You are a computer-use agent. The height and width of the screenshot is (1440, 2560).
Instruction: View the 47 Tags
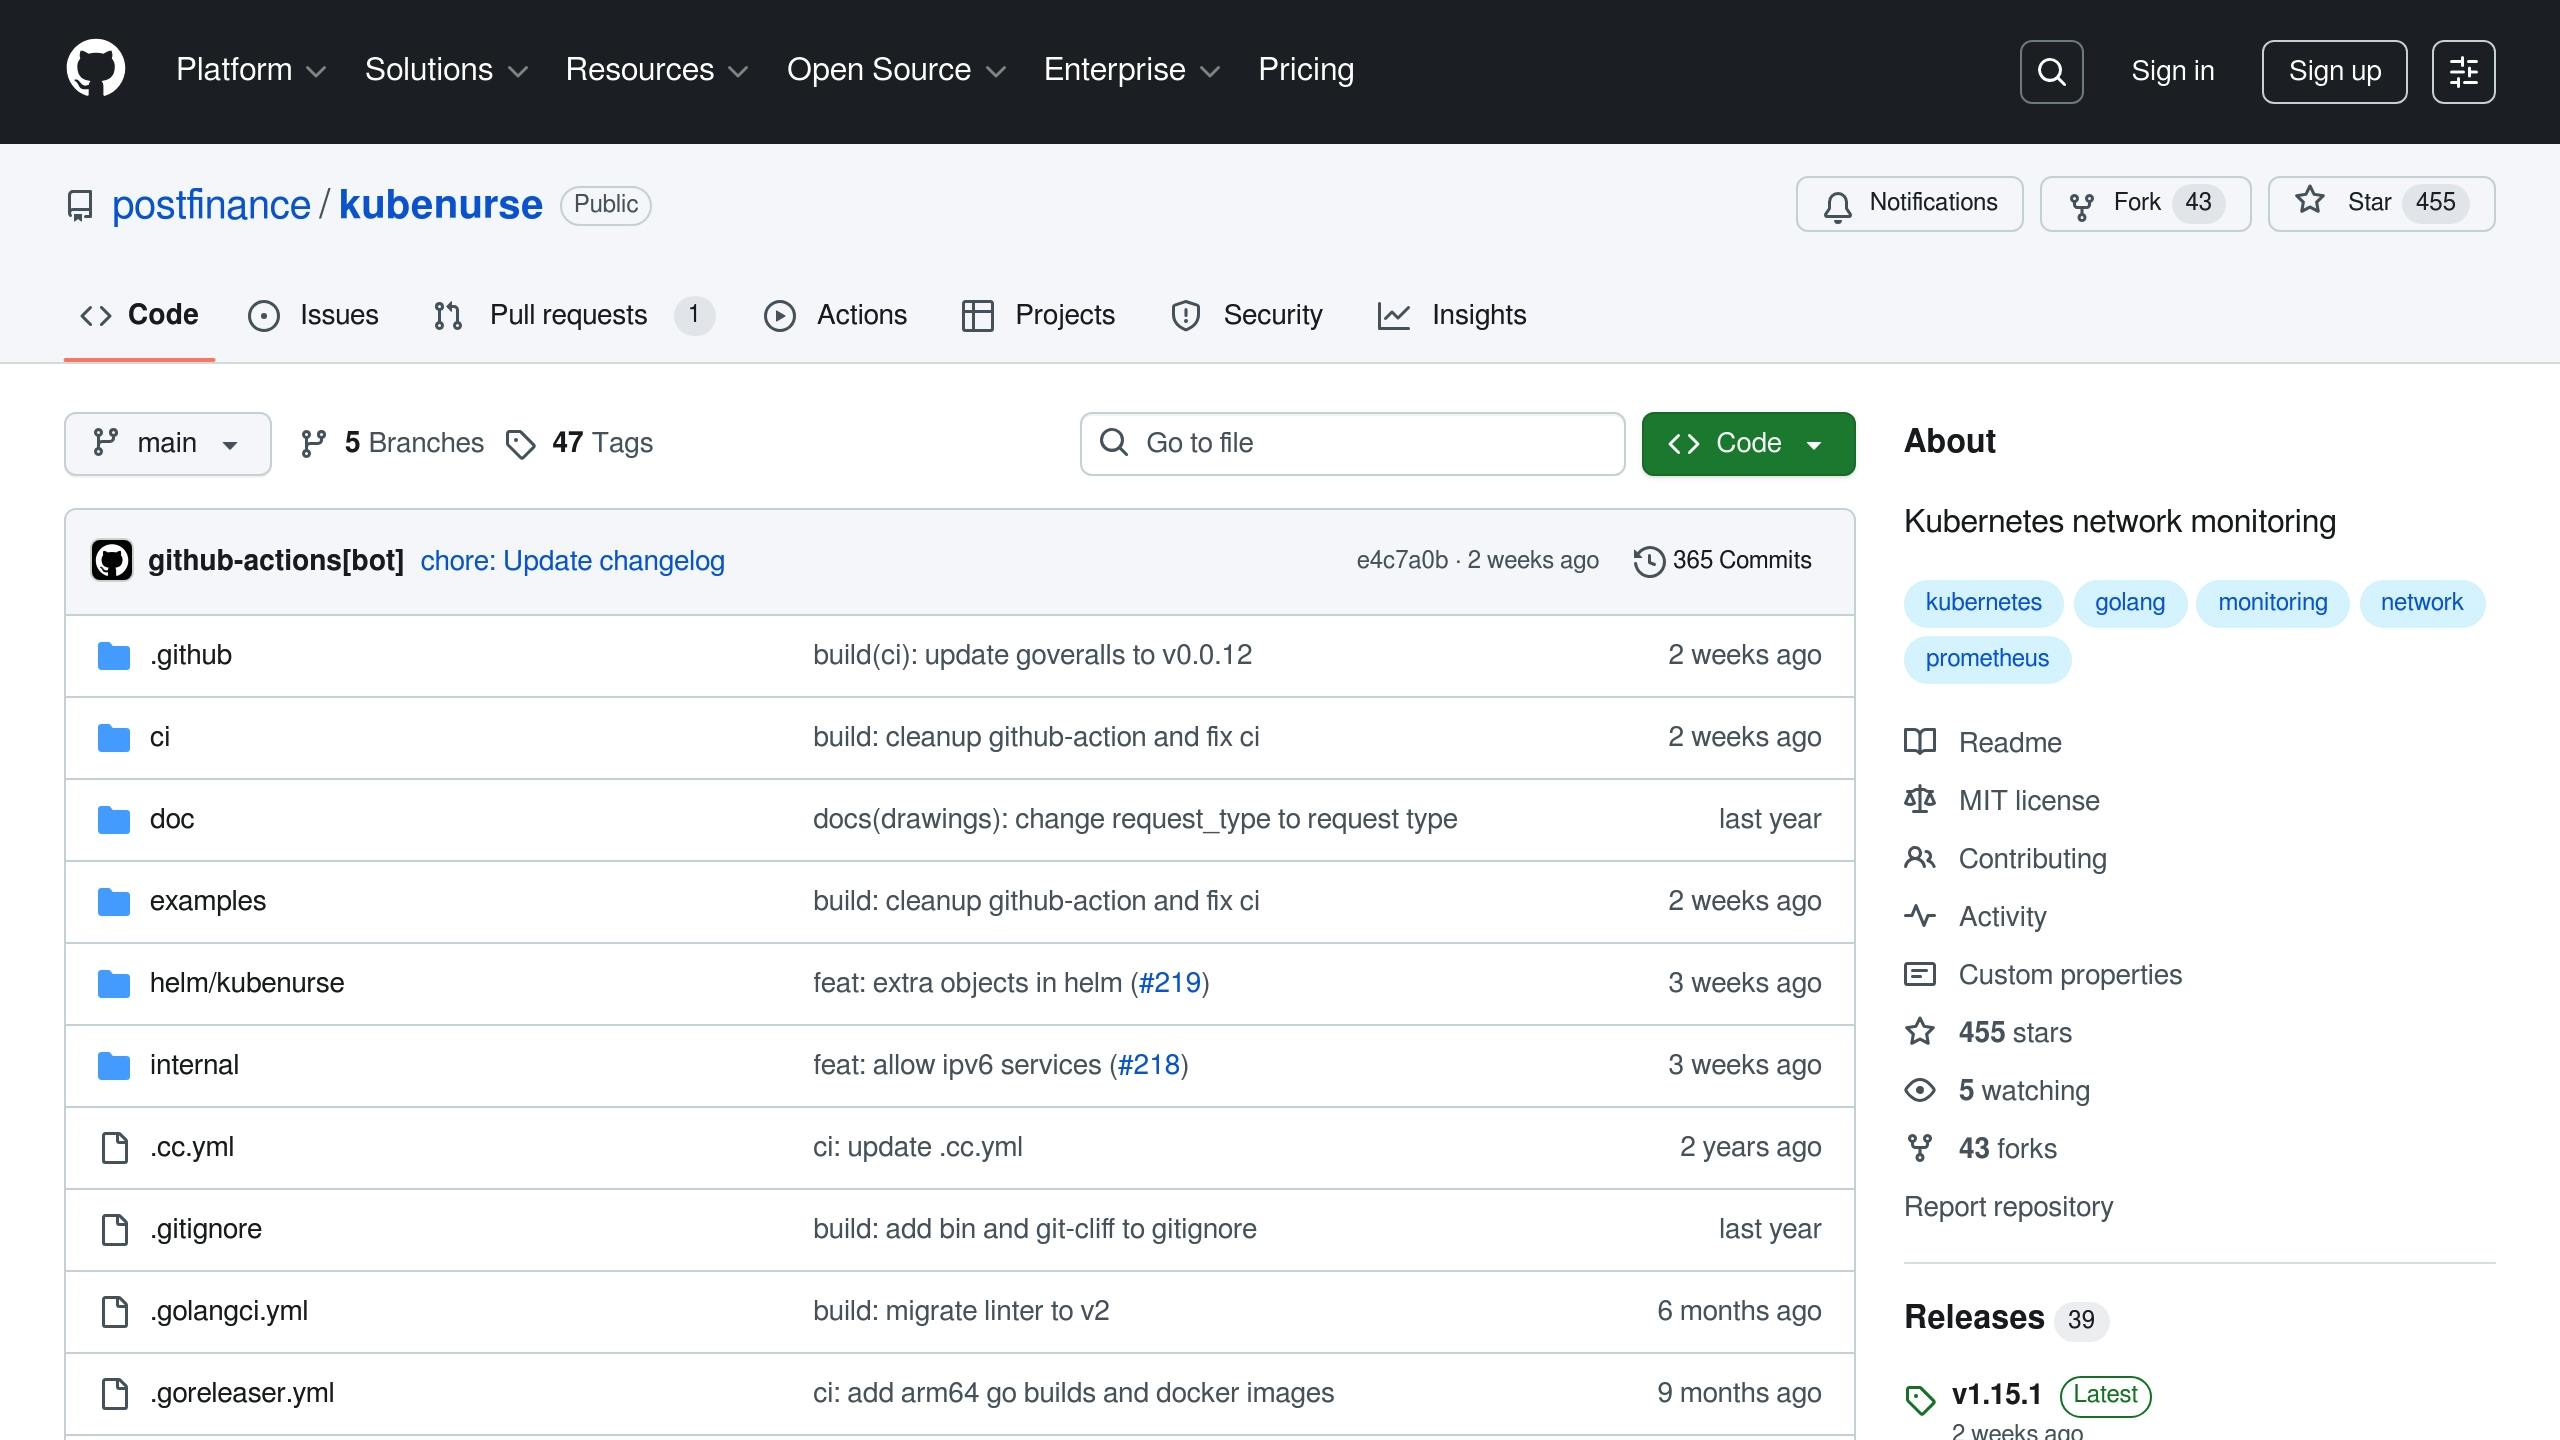click(579, 443)
